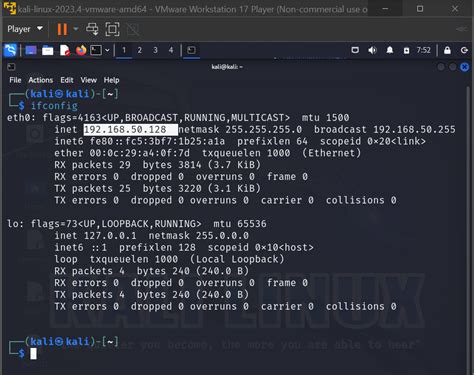Select the terminal window taskbar button
474x375 pixels.
pyautogui.click(x=191, y=50)
